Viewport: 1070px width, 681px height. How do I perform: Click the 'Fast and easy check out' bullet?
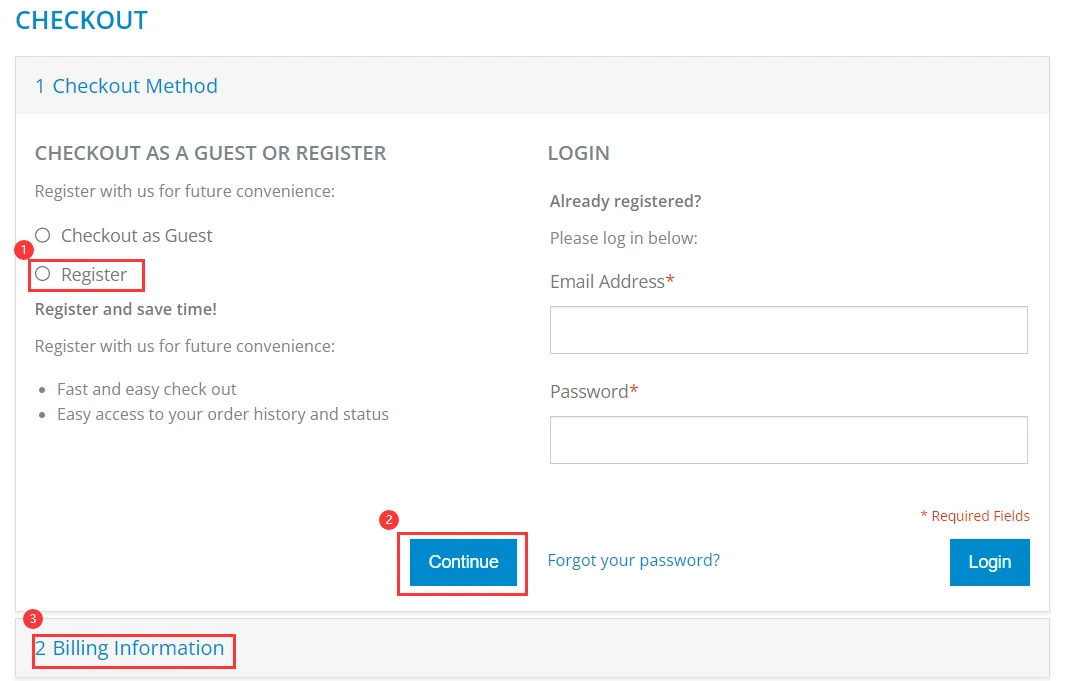[147, 389]
